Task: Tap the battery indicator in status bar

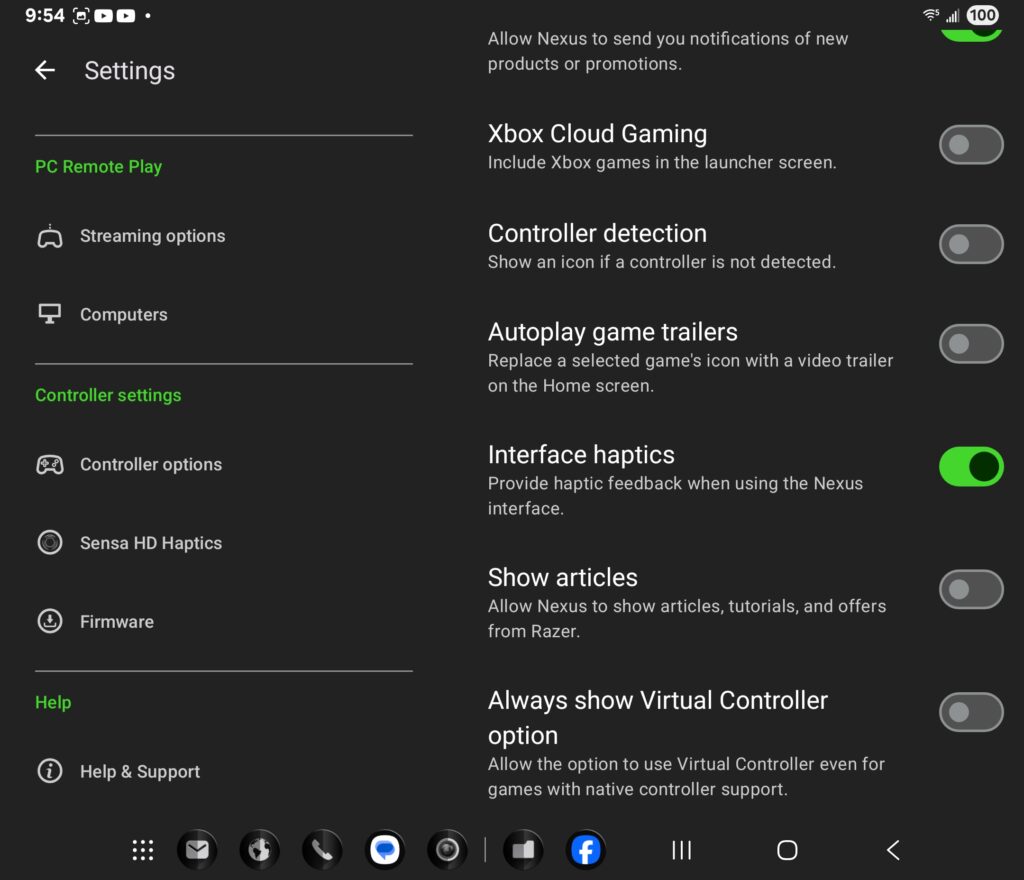Action: [x=983, y=15]
